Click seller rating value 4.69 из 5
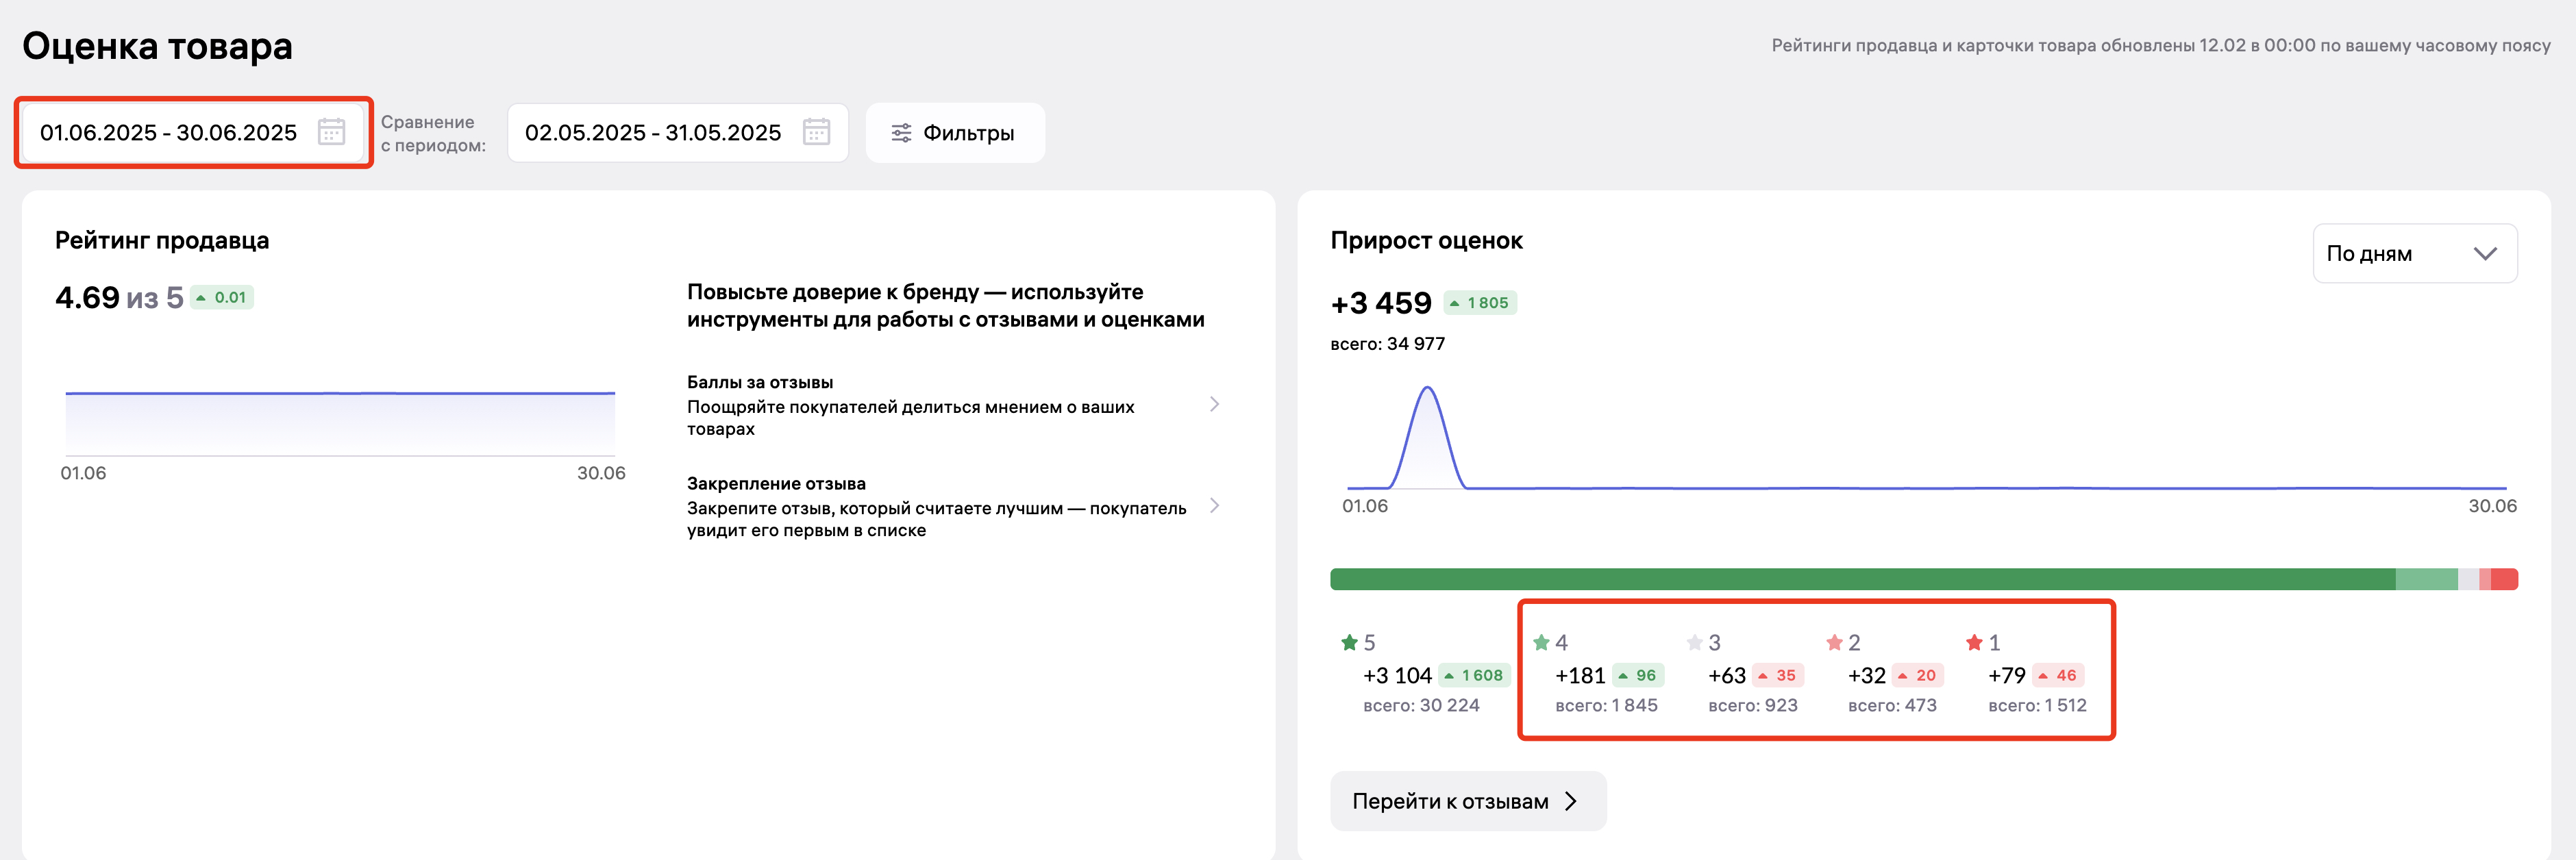This screenshot has width=2576, height=860. coord(119,297)
